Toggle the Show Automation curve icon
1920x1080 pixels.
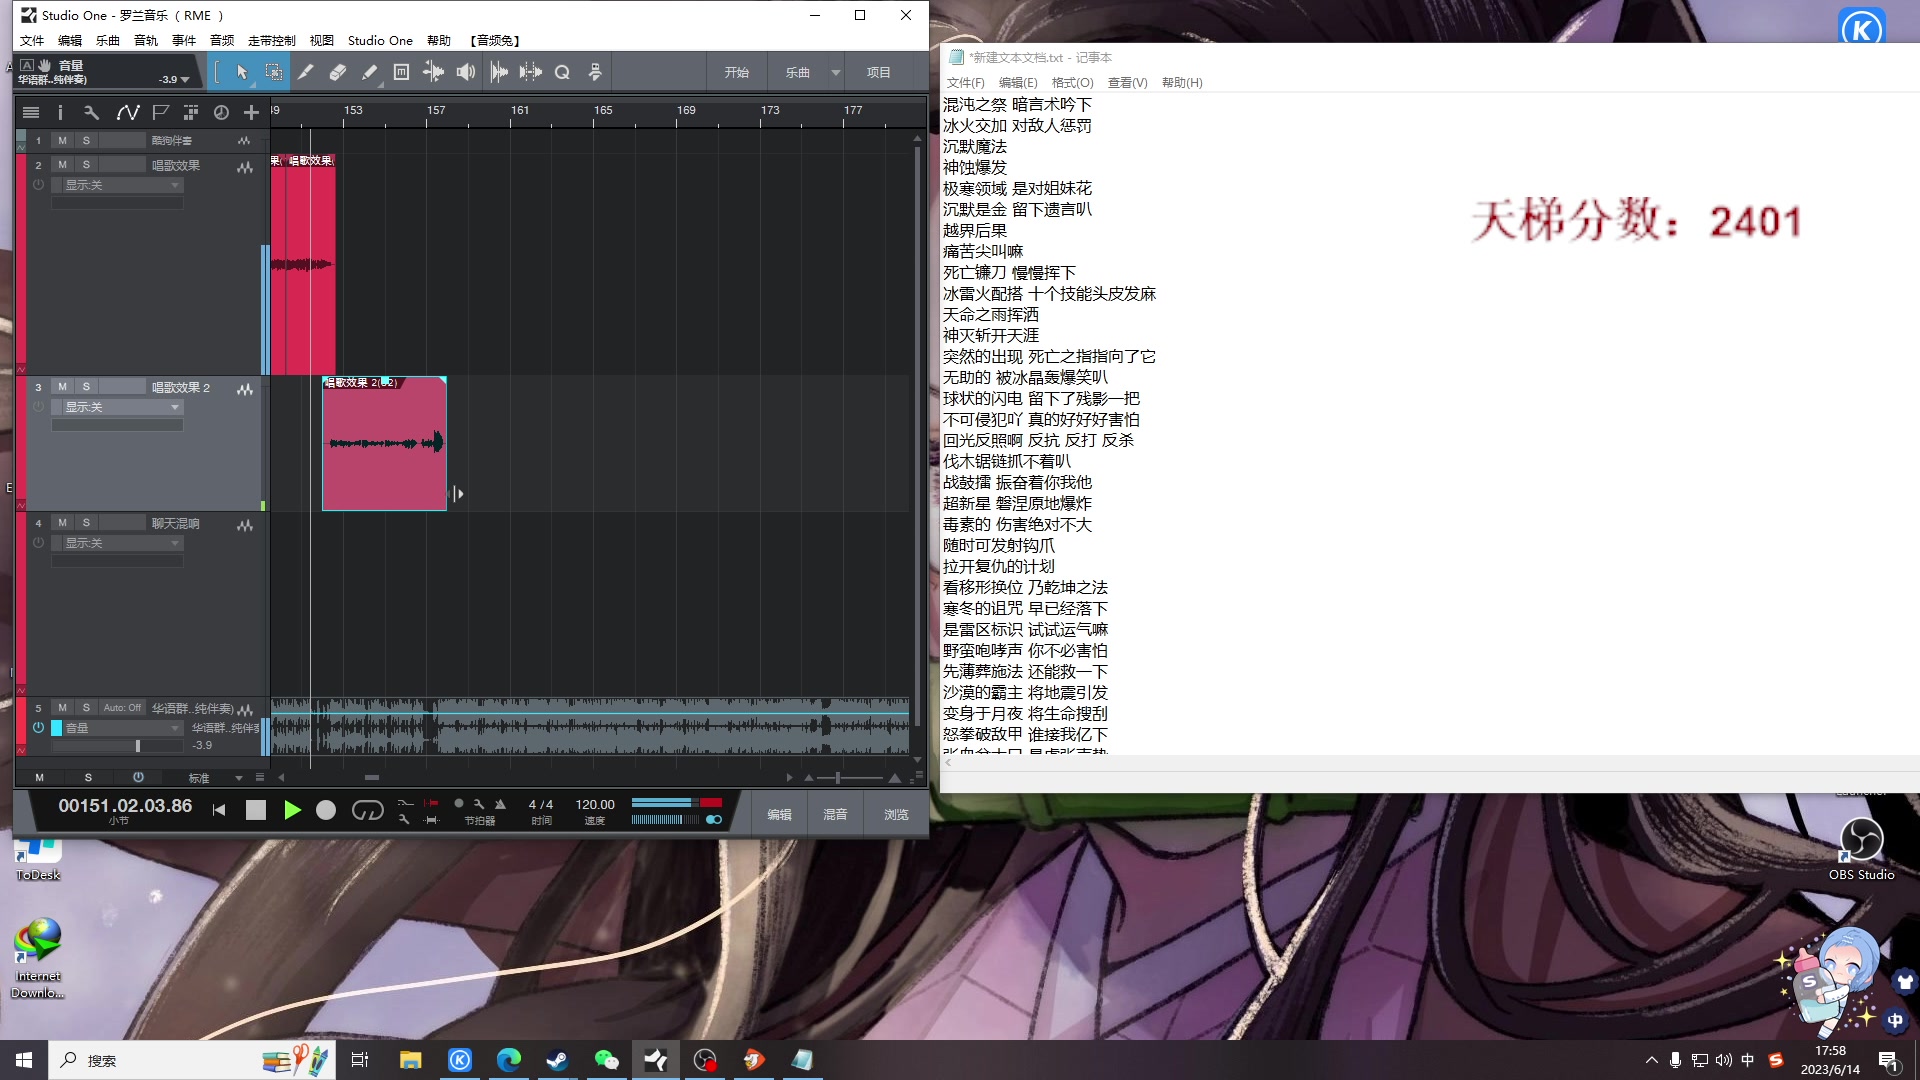[127, 112]
